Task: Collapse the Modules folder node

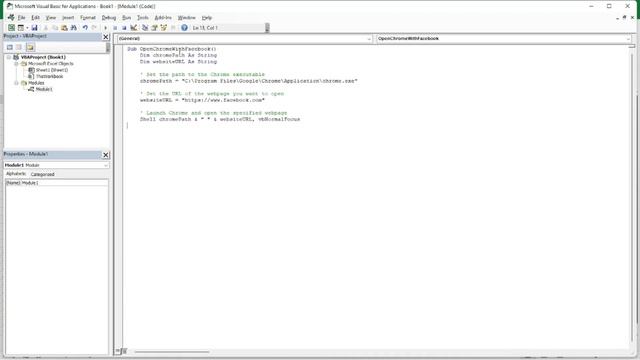Action: 16,83
